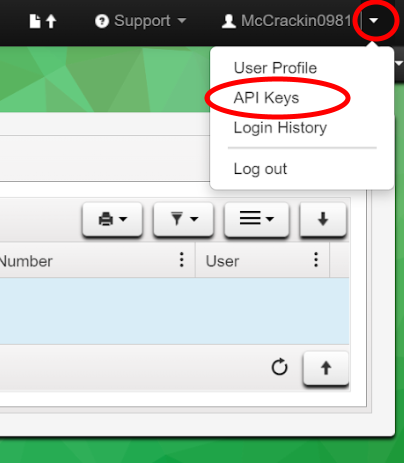Refresh the grid with the reload icon
Image resolution: width=404 pixels, height=463 pixels.
tap(279, 367)
